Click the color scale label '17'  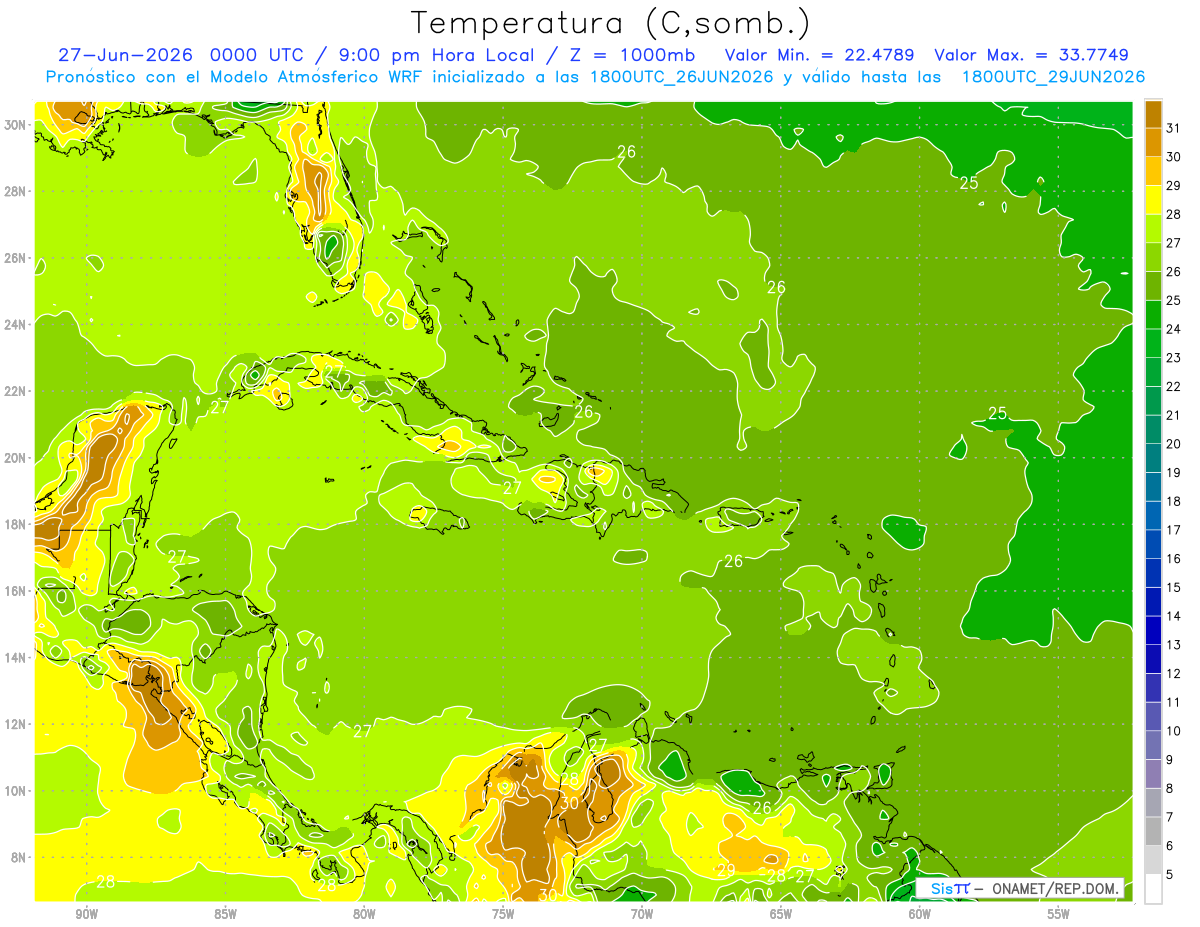coord(1174,529)
